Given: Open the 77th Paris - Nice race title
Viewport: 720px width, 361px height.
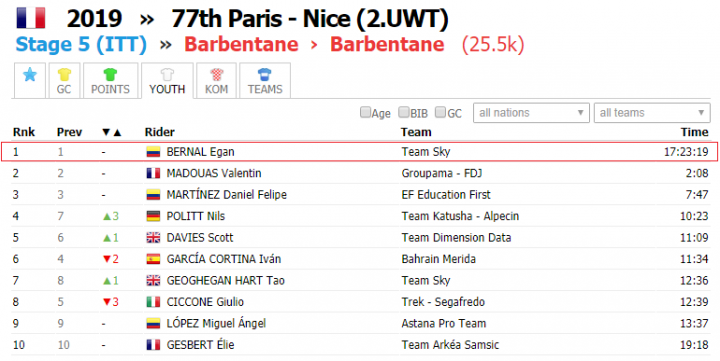Looking at the screenshot, I should pos(310,19).
